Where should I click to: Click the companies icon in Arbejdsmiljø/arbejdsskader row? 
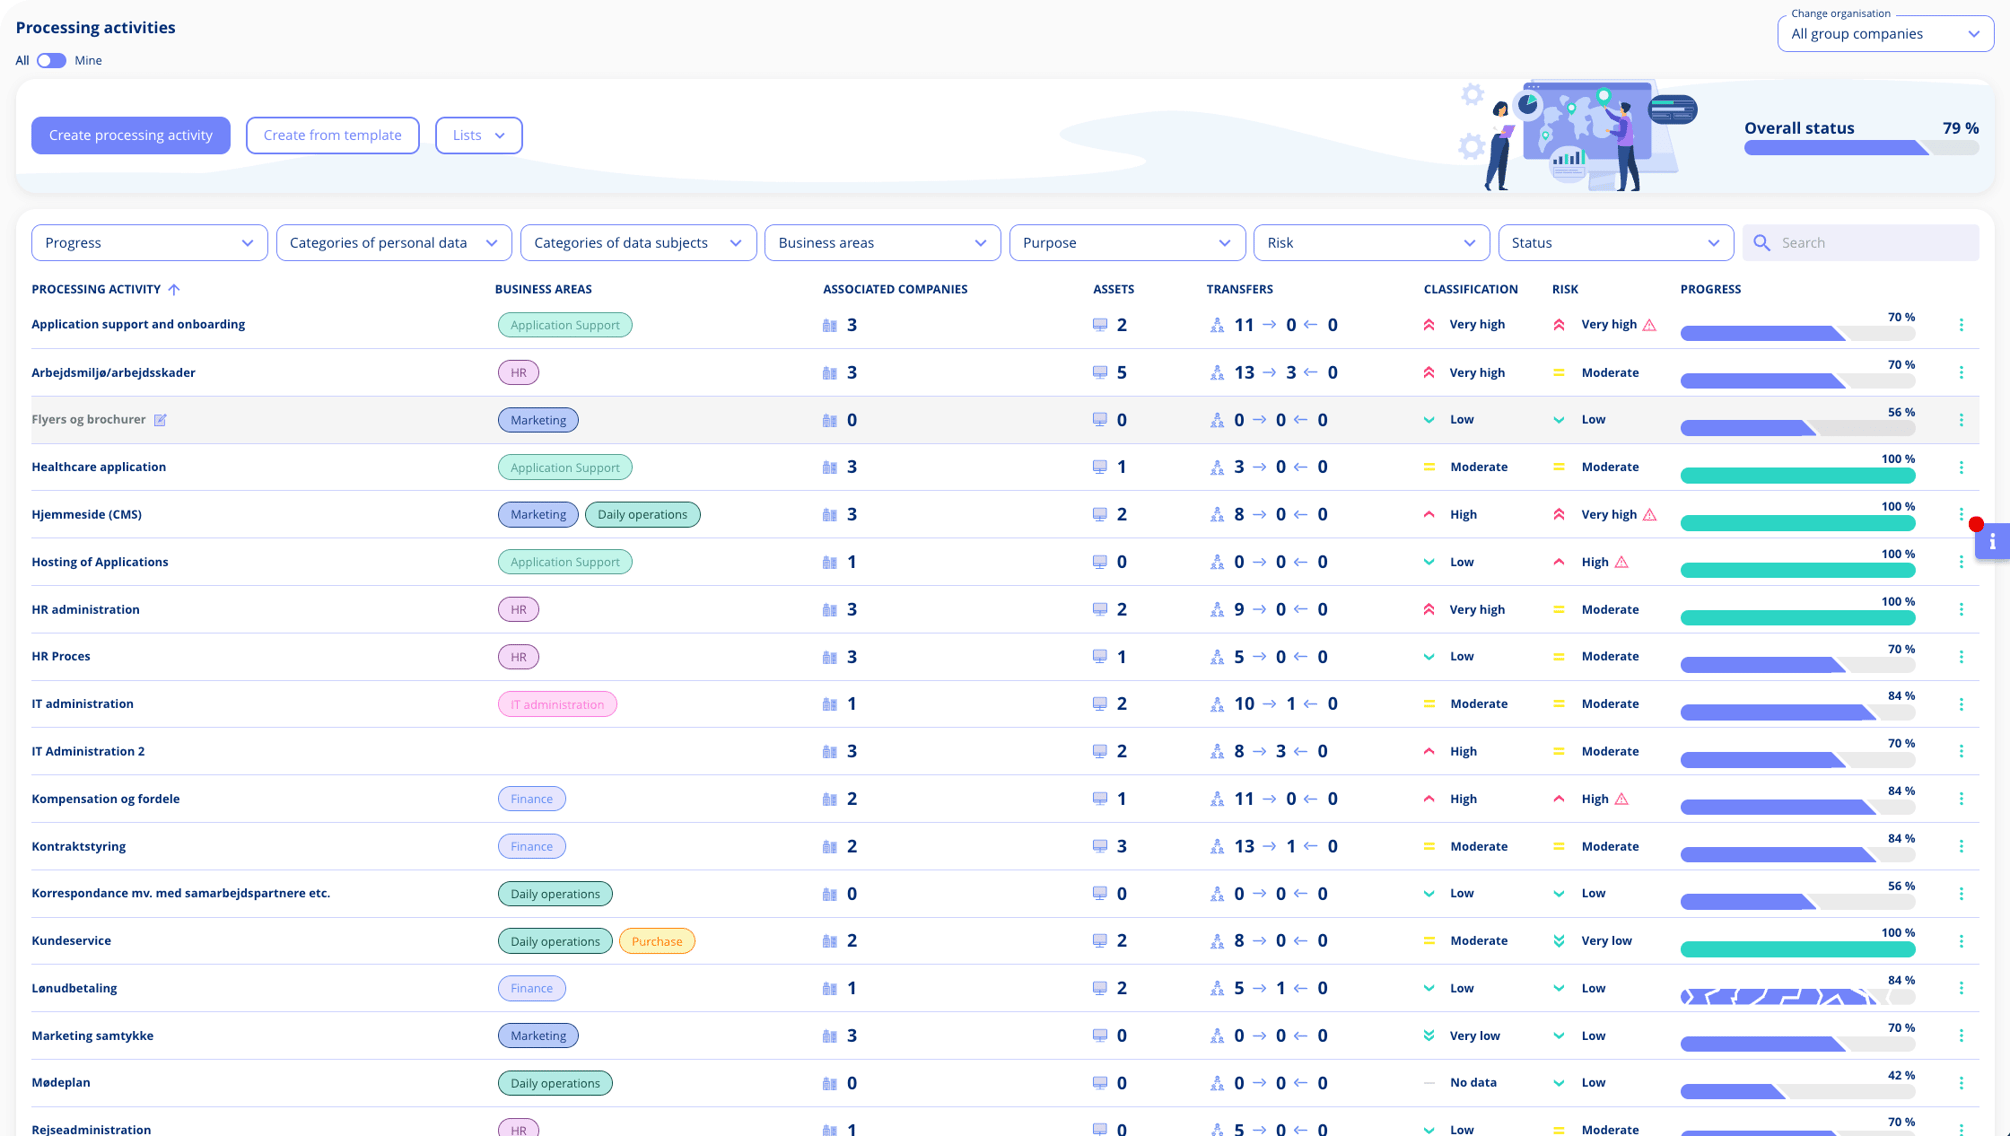(830, 373)
